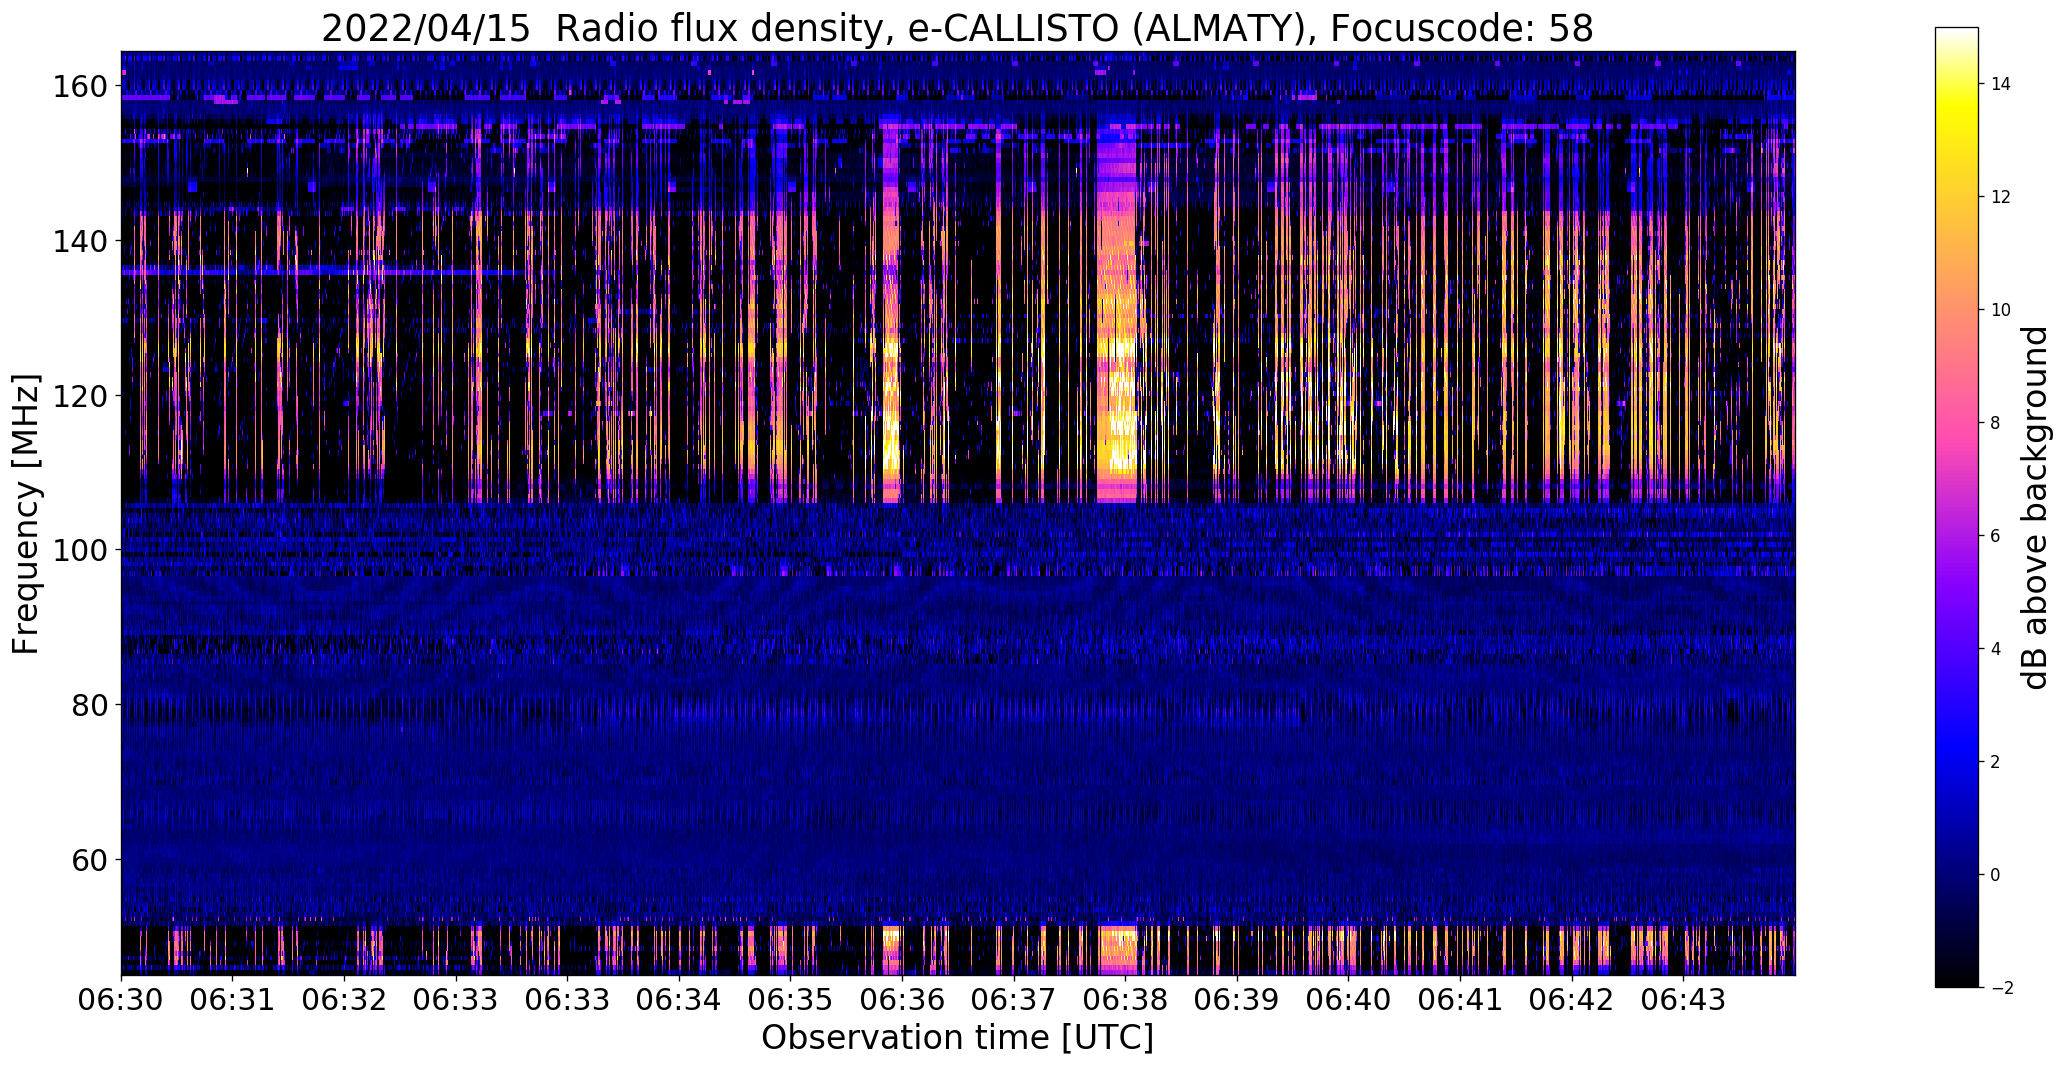
Task: Click the plot title mentioning e-CALLISTO (ALMATY)
Action: coord(957,28)
